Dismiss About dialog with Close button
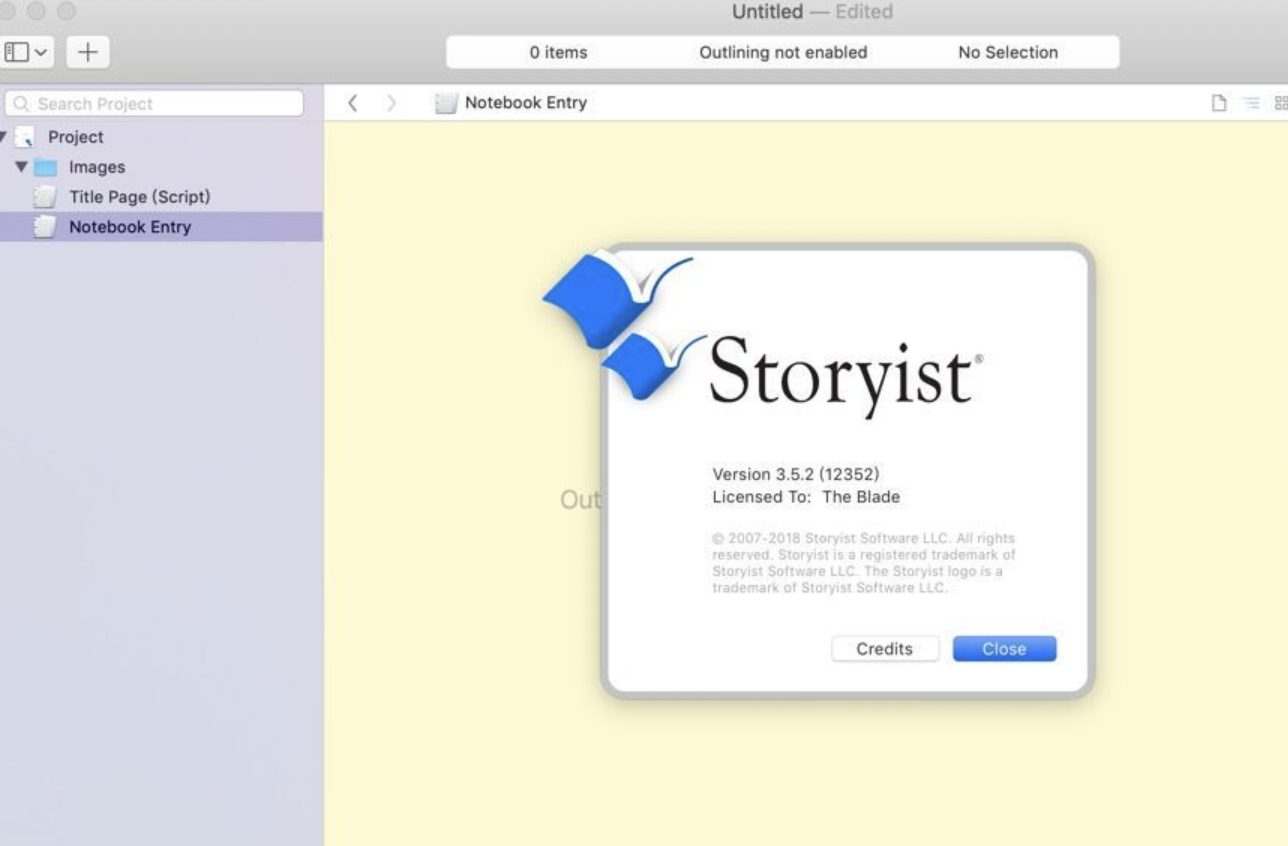 click(1004, 648)
